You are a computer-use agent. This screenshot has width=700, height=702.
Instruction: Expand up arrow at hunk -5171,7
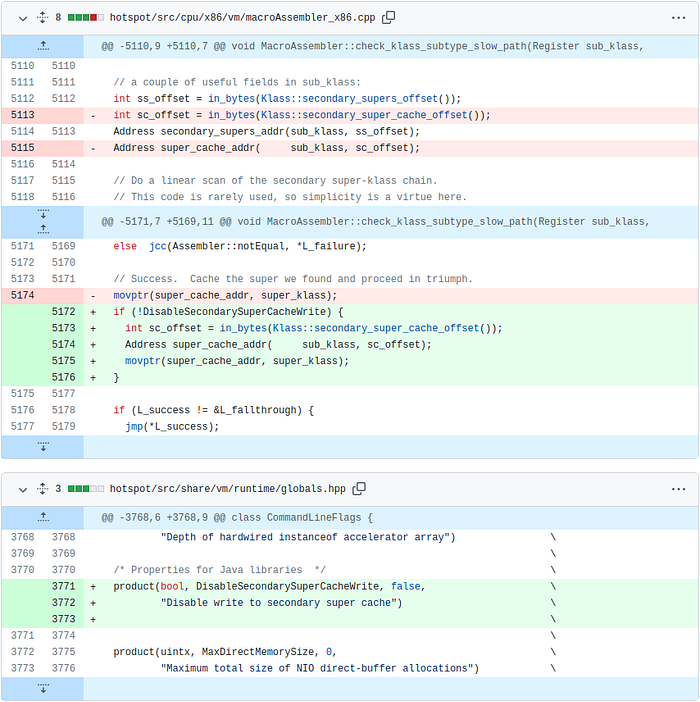[x=43, y=230]
